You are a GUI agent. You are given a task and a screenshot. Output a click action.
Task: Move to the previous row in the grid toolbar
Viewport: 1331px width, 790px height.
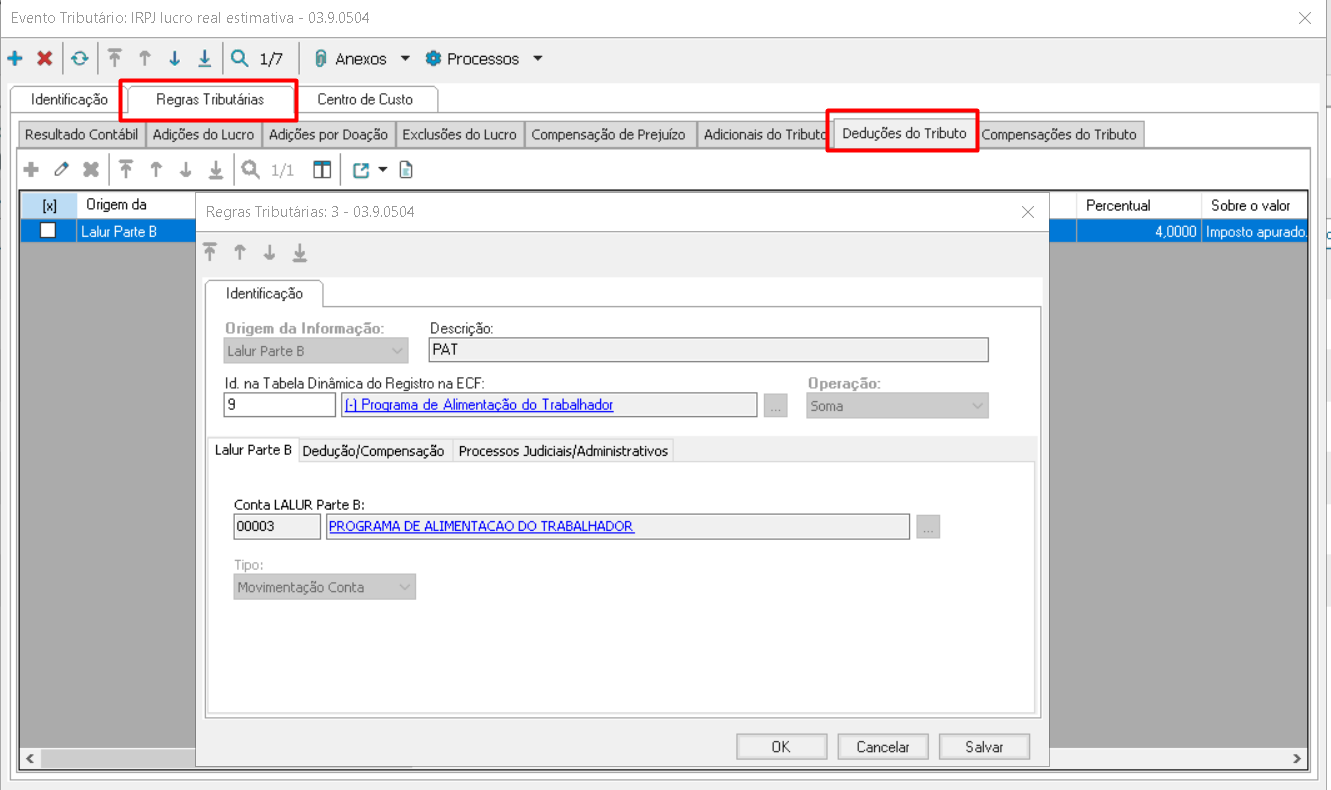pos(156,170)
